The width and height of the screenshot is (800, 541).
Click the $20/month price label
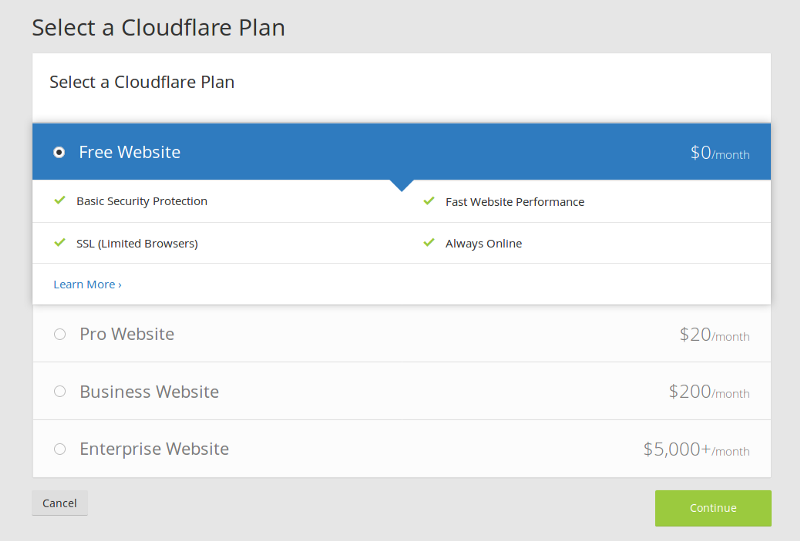pyautogui.click(x=714, y=335)
